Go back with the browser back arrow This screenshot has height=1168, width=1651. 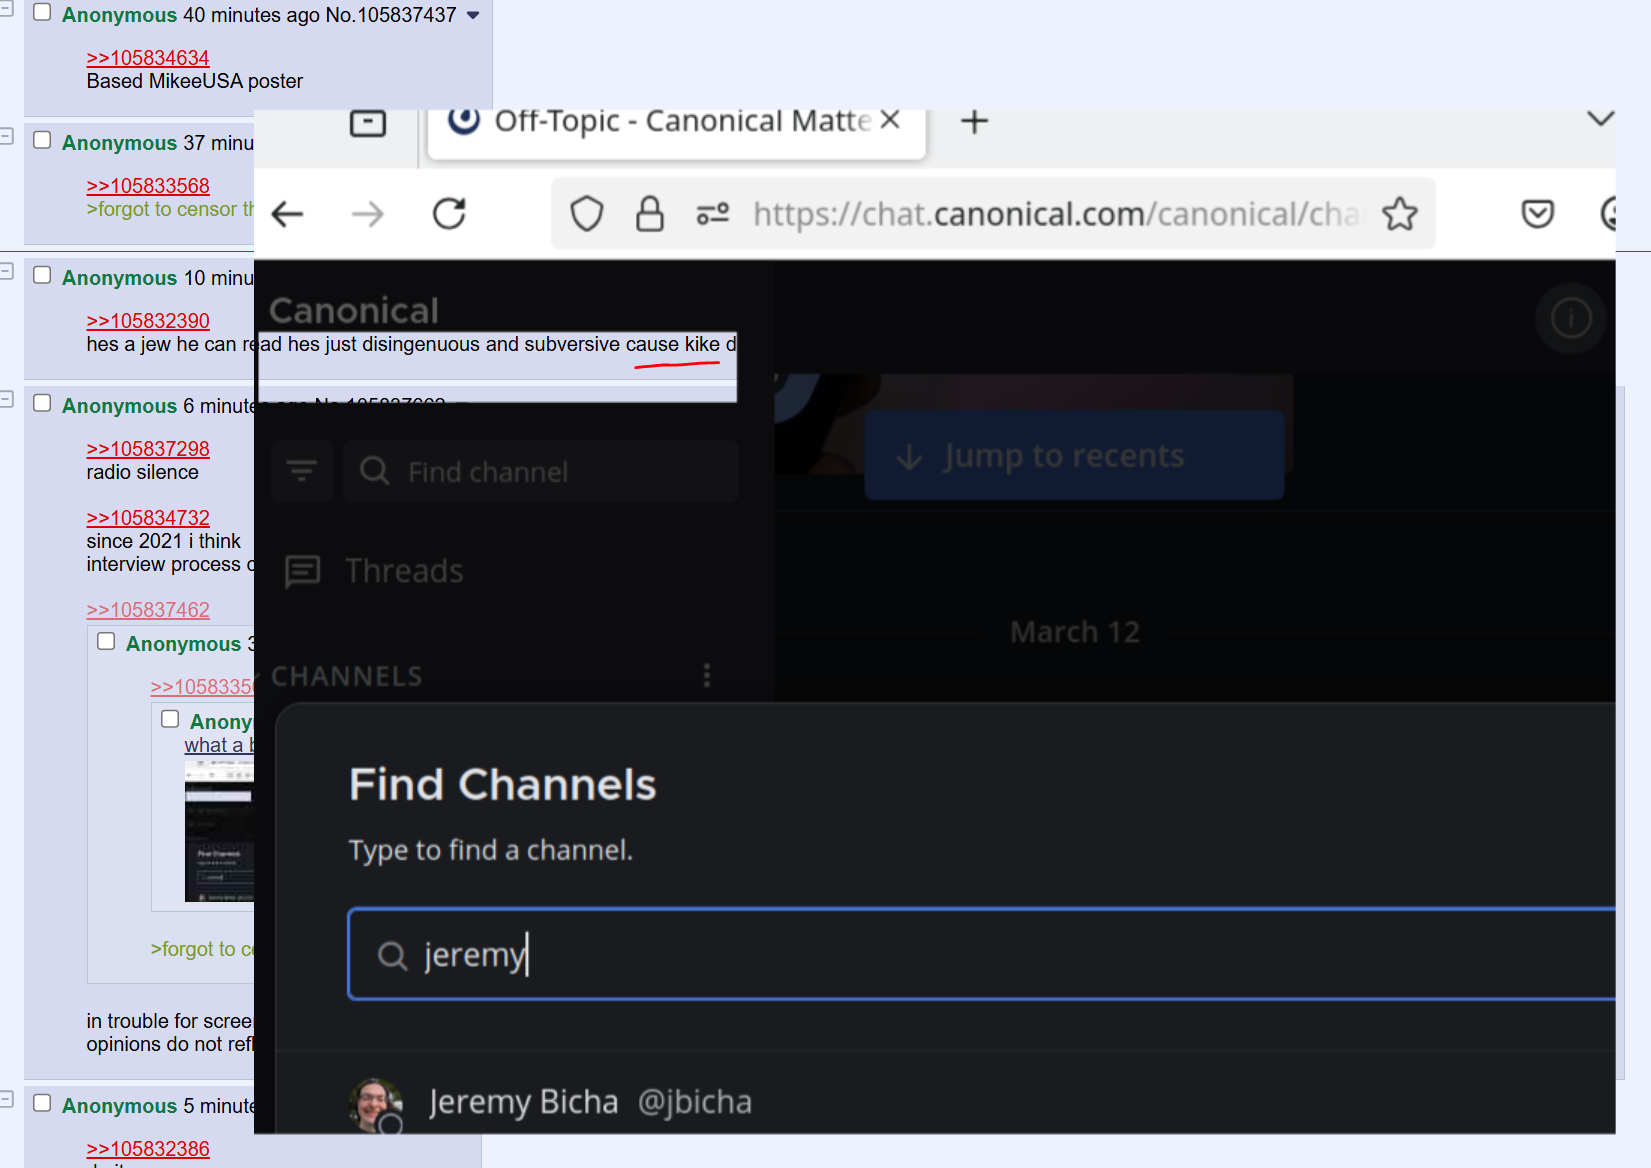288,214
